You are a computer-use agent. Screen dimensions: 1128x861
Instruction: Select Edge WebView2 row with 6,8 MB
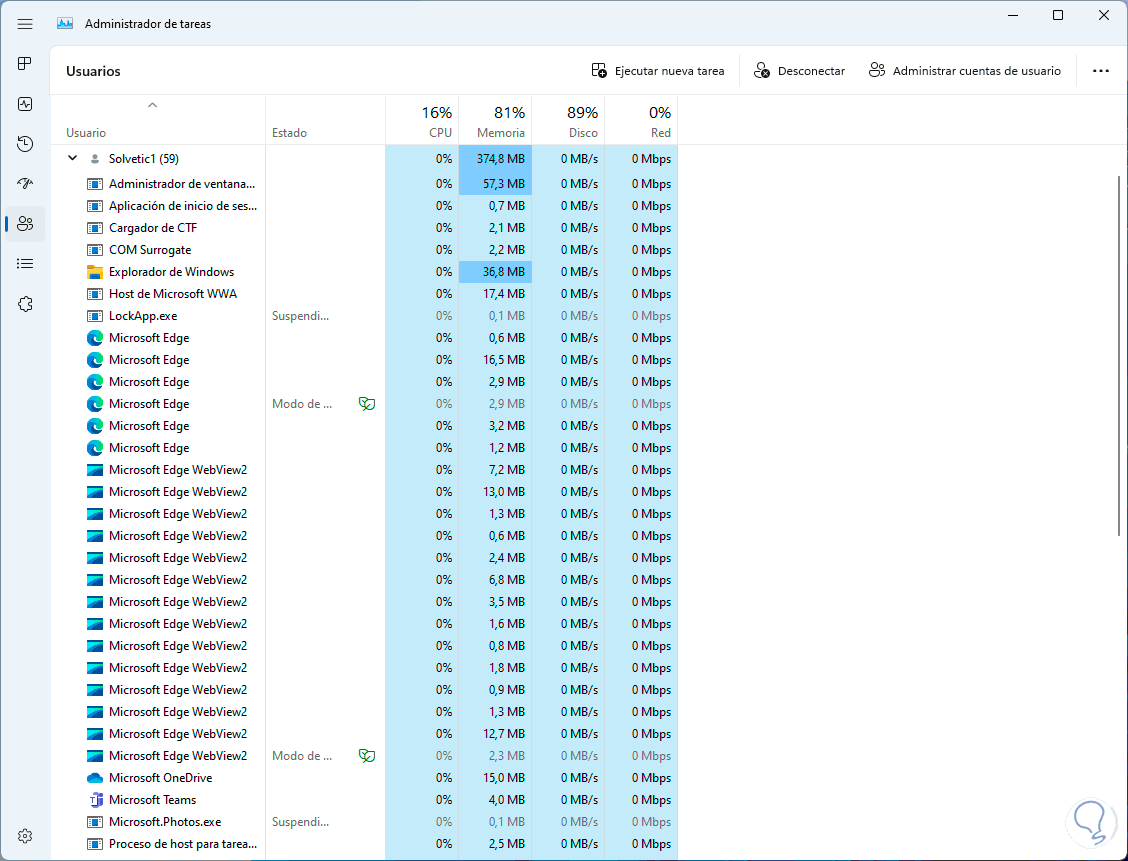(x=364, y=580)
